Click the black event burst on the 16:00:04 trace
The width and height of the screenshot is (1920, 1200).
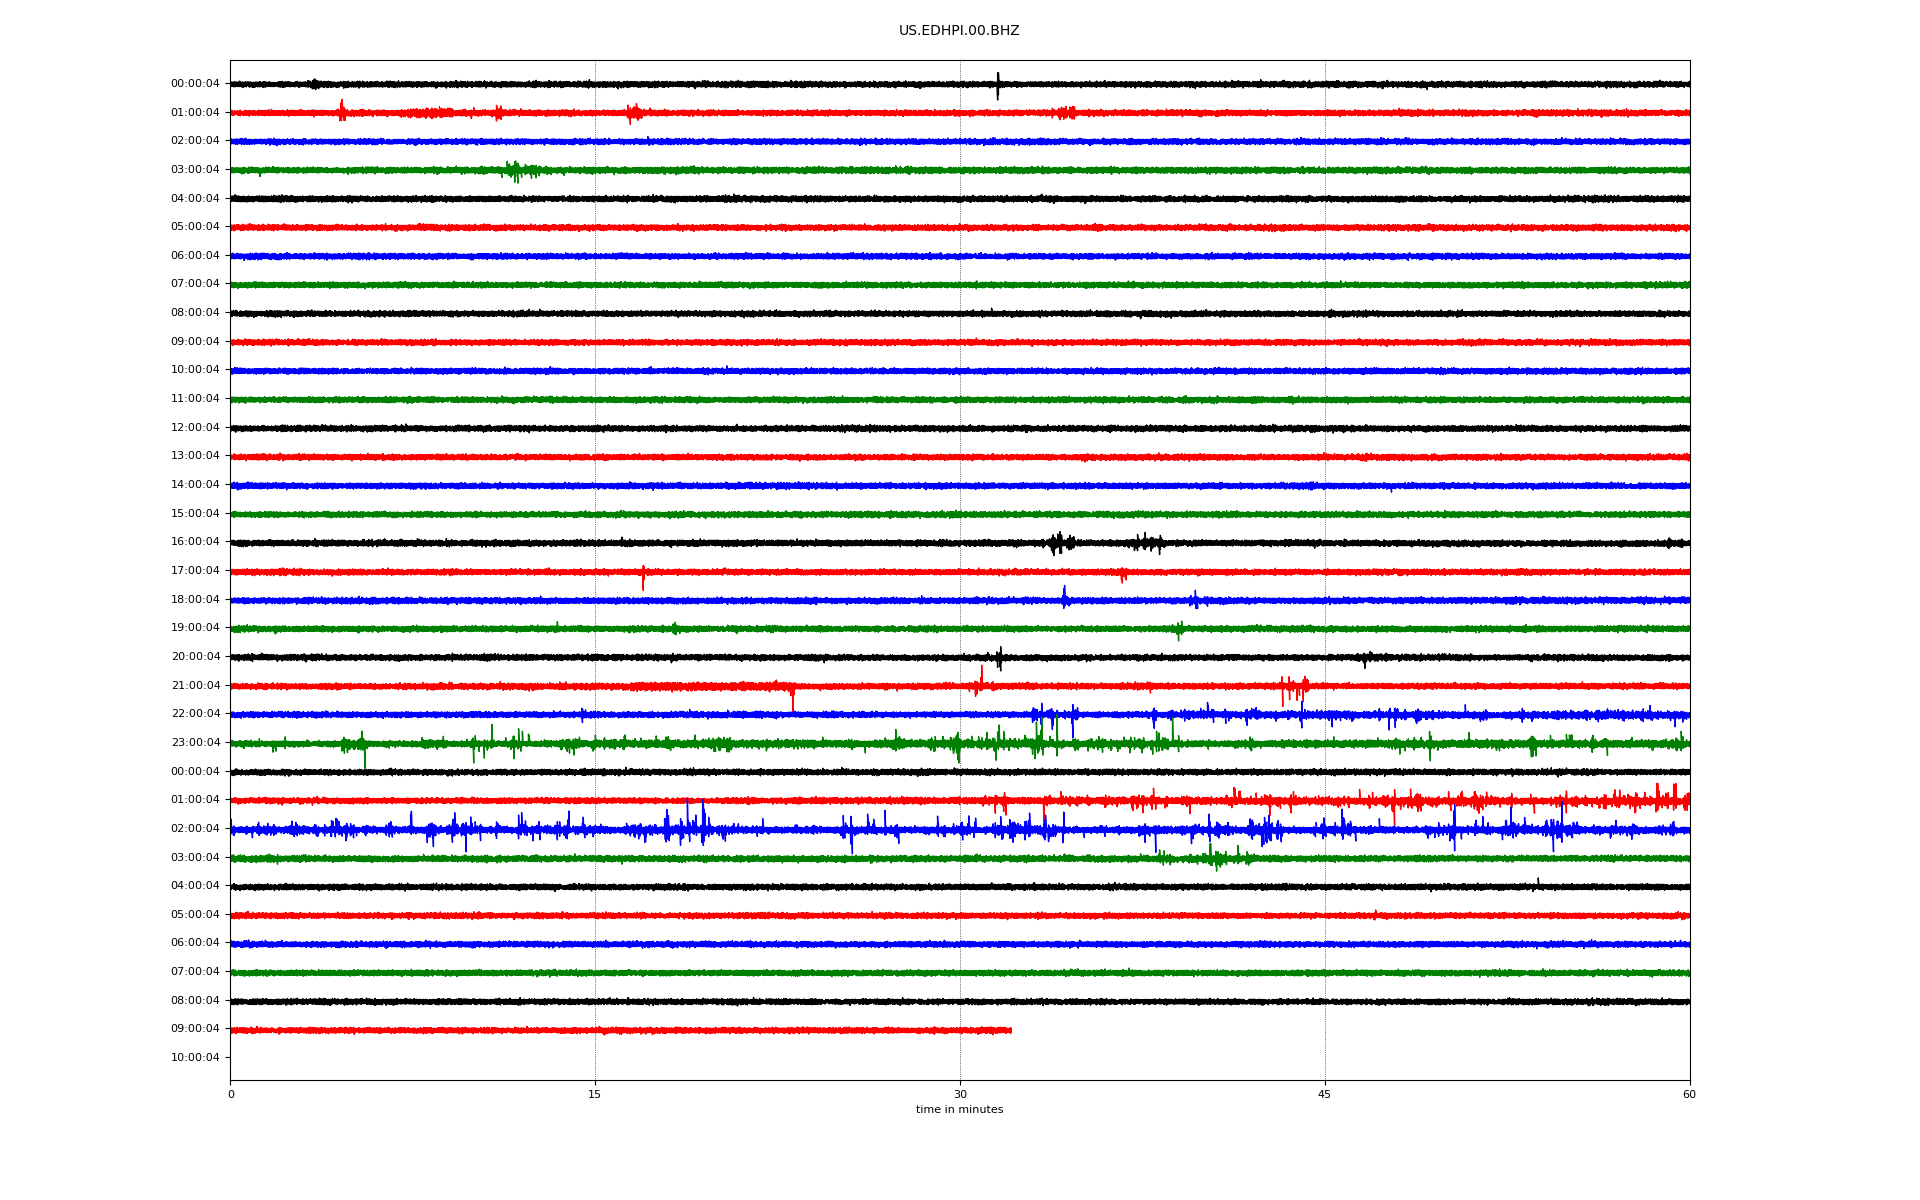click(x=1060, y=543)
